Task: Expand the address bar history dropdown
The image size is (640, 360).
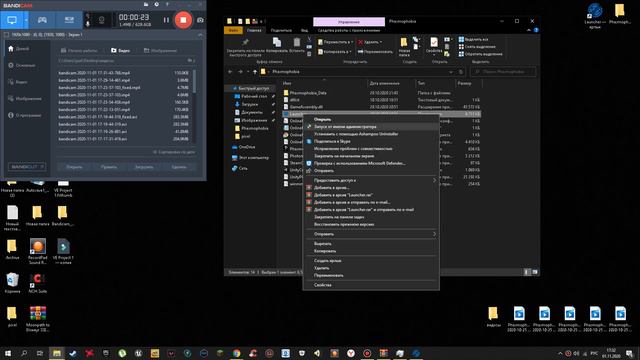Action: point(451,72)
